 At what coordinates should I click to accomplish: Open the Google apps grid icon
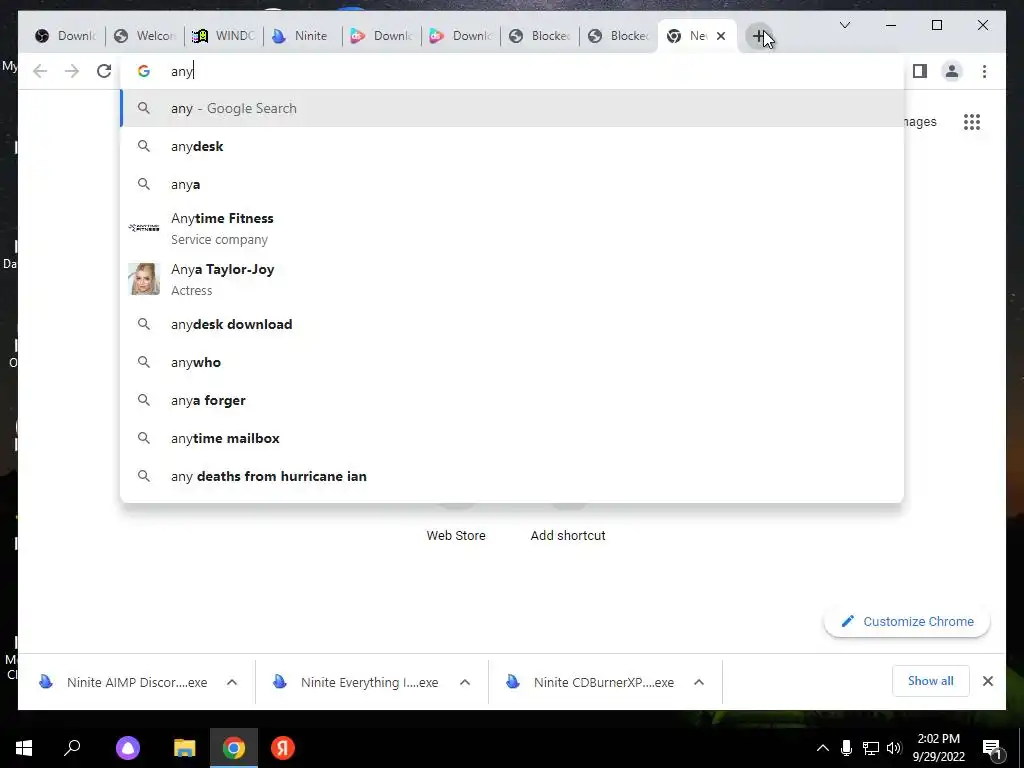coord(972,122)
